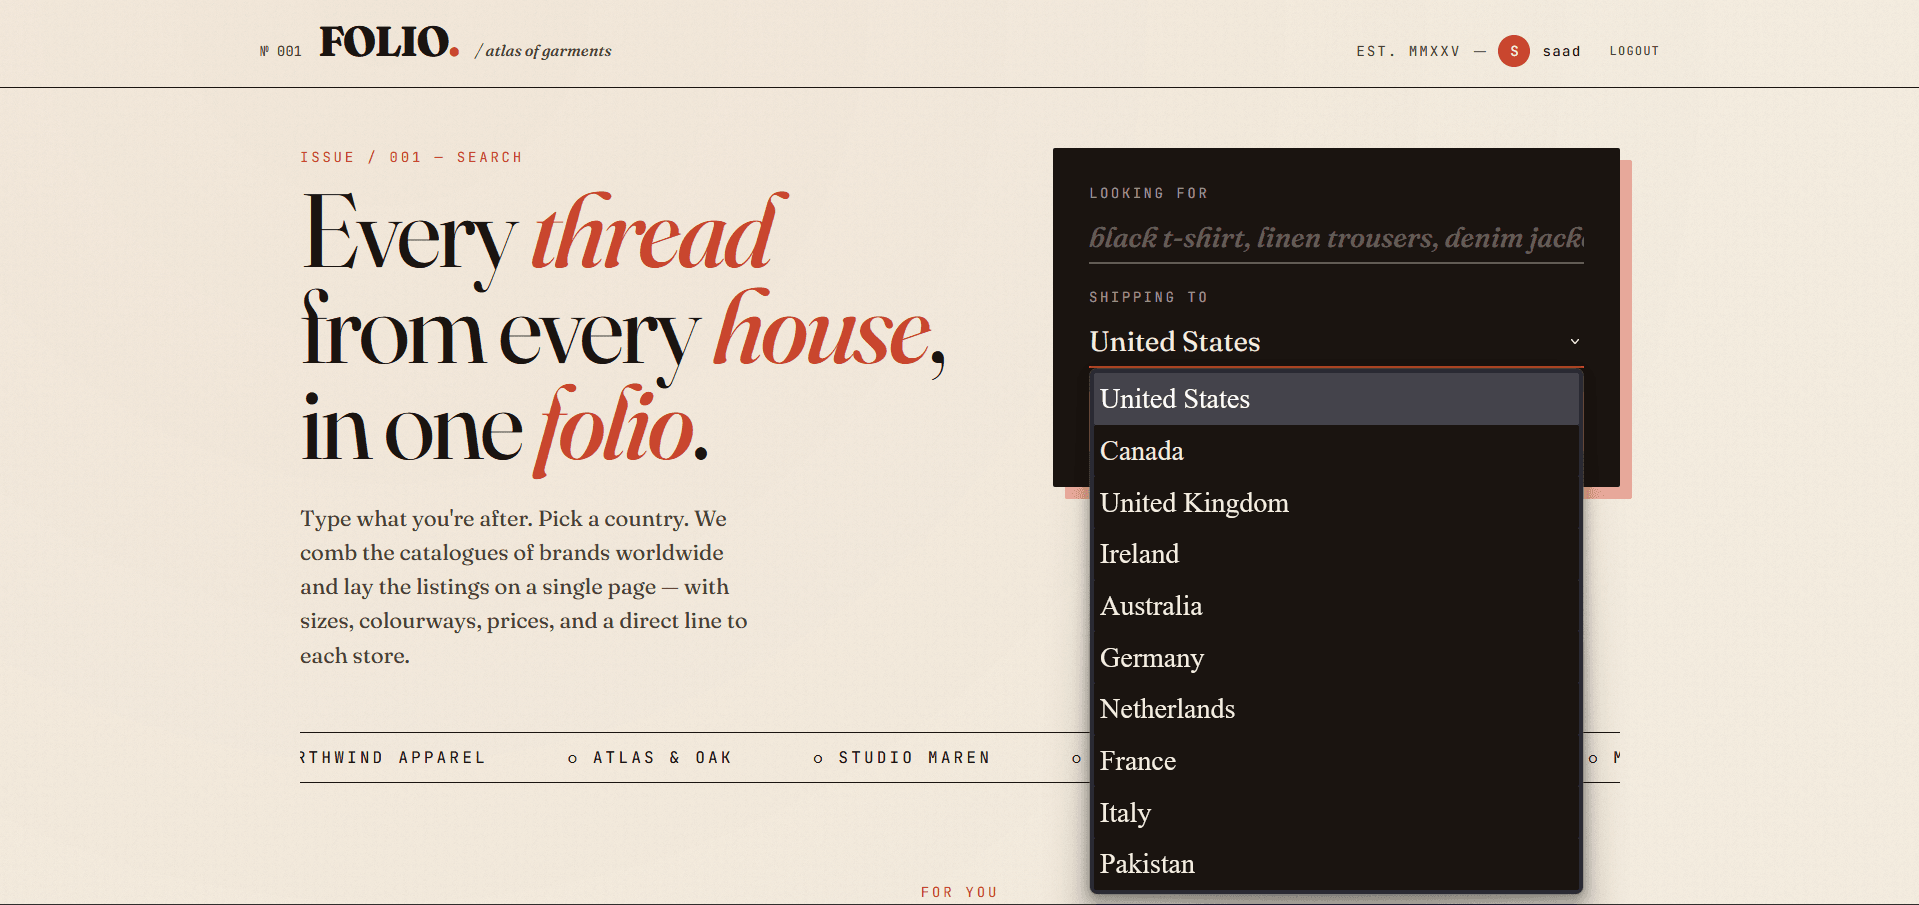Click the № 001 issue number
The width and height of the screenshot is (1919, 905).
[280, 51]
